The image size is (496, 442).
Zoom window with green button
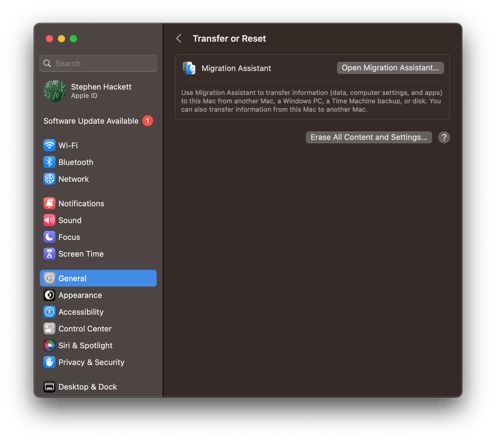[x=73, y=39]
